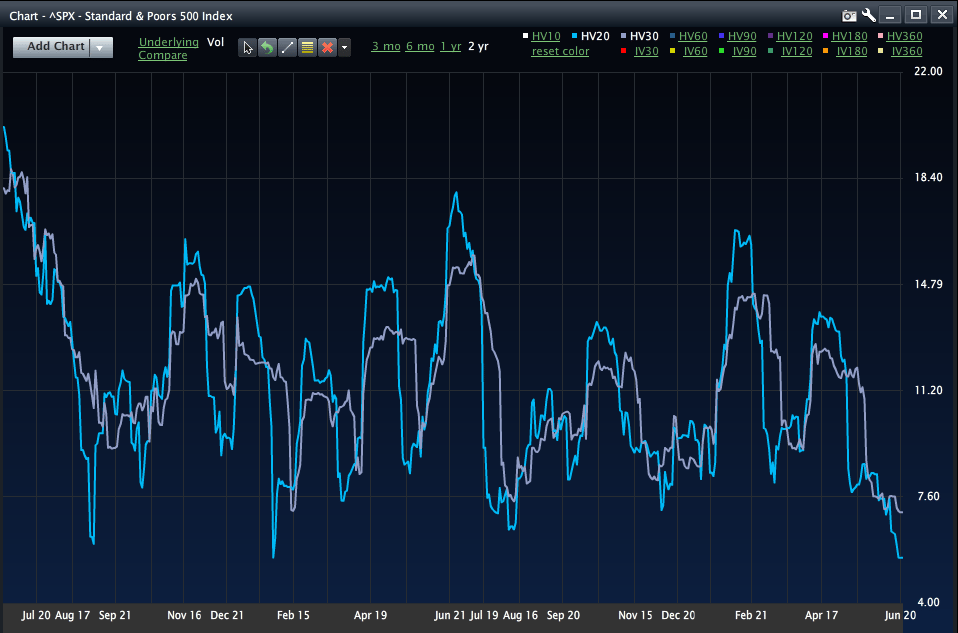Open chart settings via wrench icon

868,15
